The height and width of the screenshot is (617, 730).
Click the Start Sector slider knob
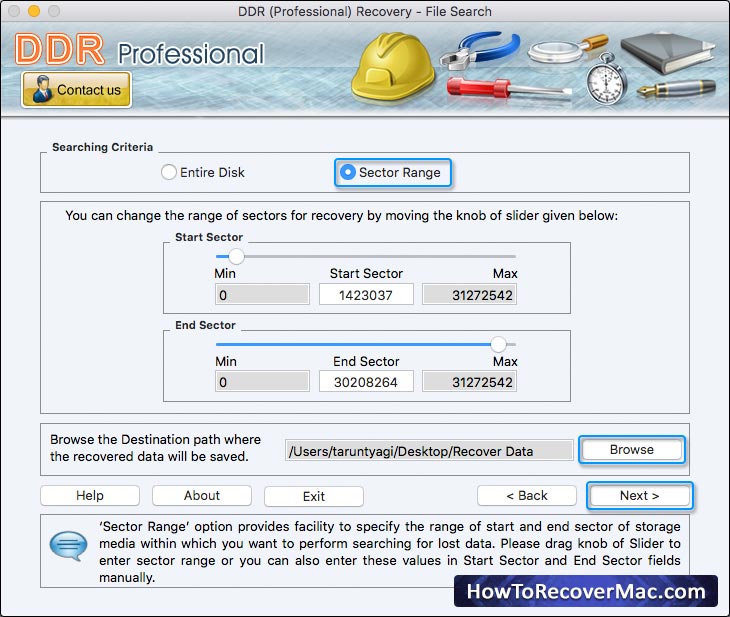236,256
